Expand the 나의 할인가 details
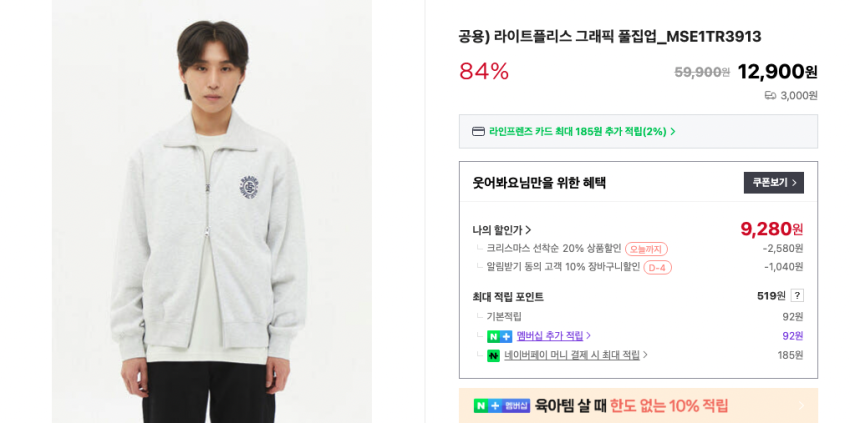The width and height of the screenshot is (850, 423). 502,230
